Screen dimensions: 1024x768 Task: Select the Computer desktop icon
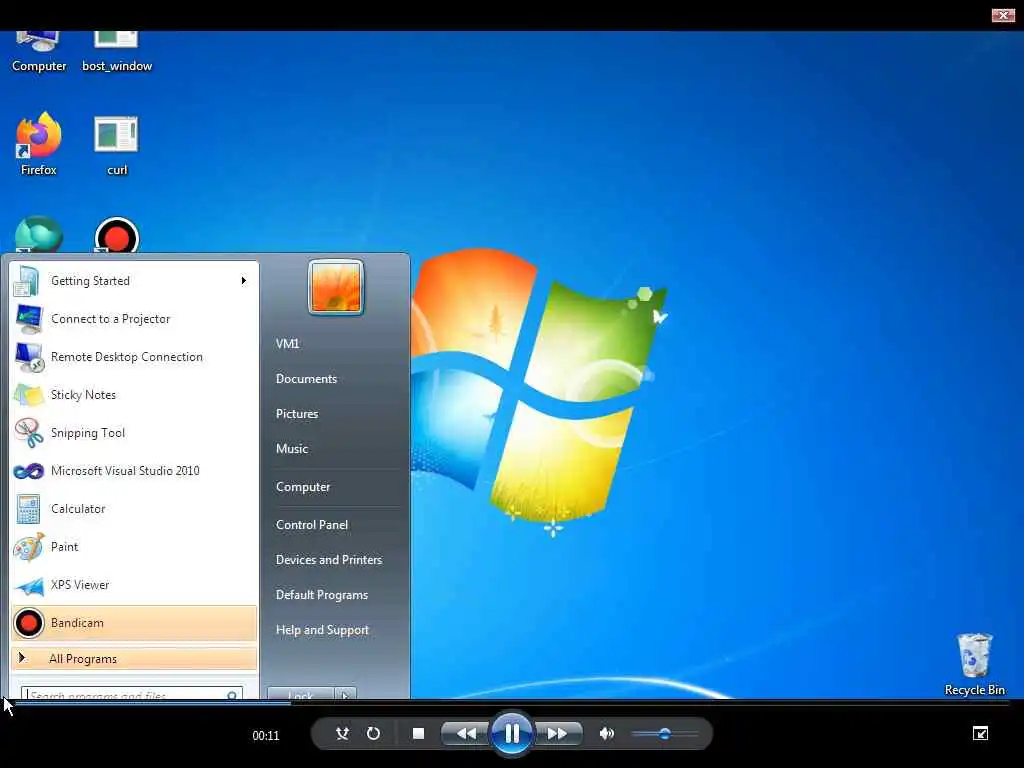click(39, 52)
